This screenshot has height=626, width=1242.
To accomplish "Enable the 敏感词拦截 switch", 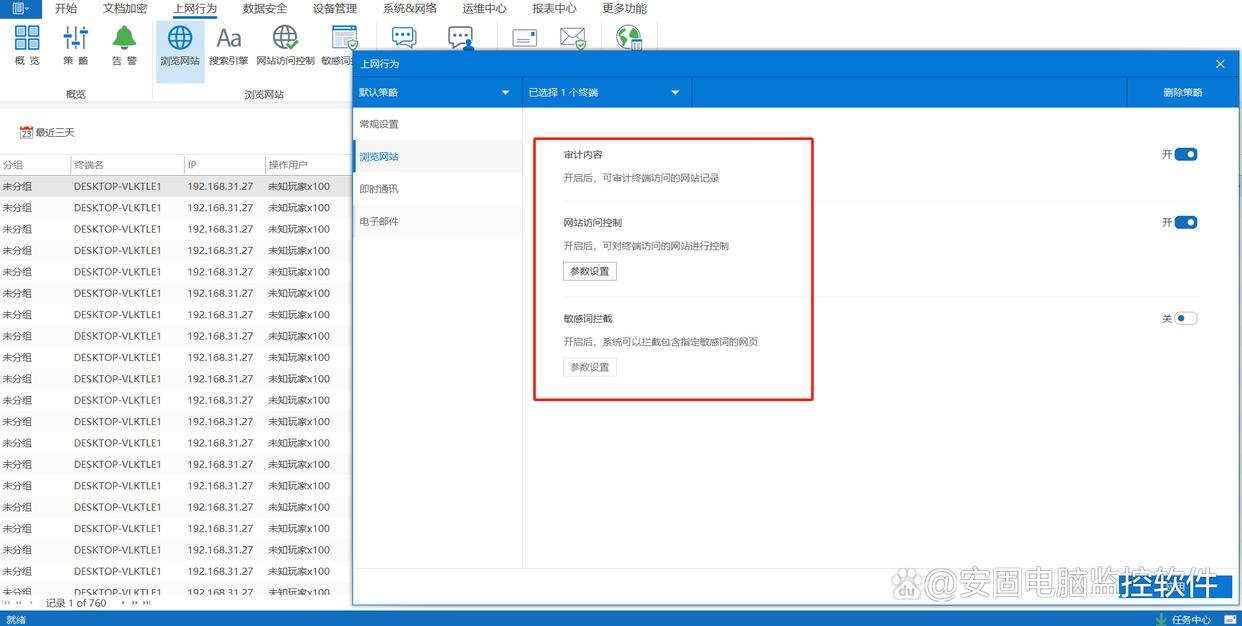I will (x=1185, y=319).
